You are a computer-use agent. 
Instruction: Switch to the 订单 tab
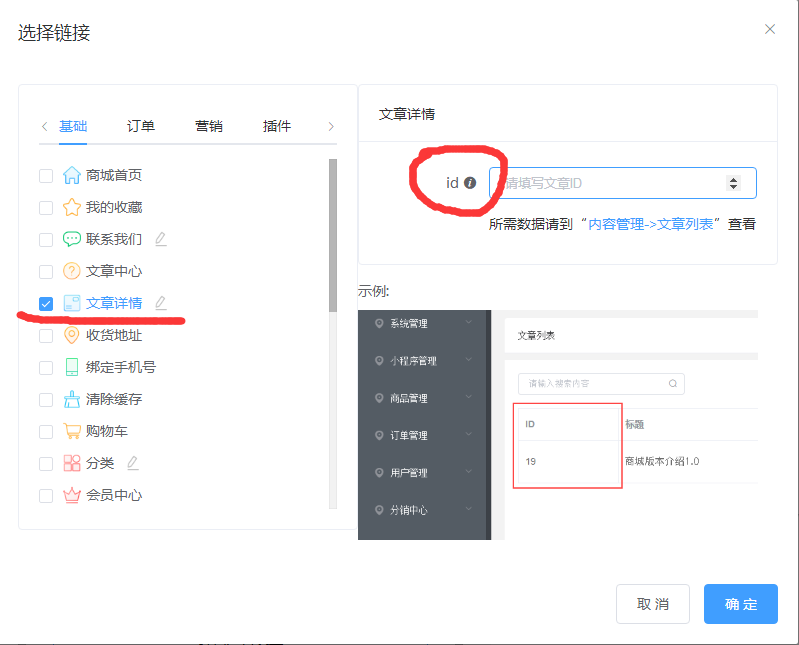[141, 126]
